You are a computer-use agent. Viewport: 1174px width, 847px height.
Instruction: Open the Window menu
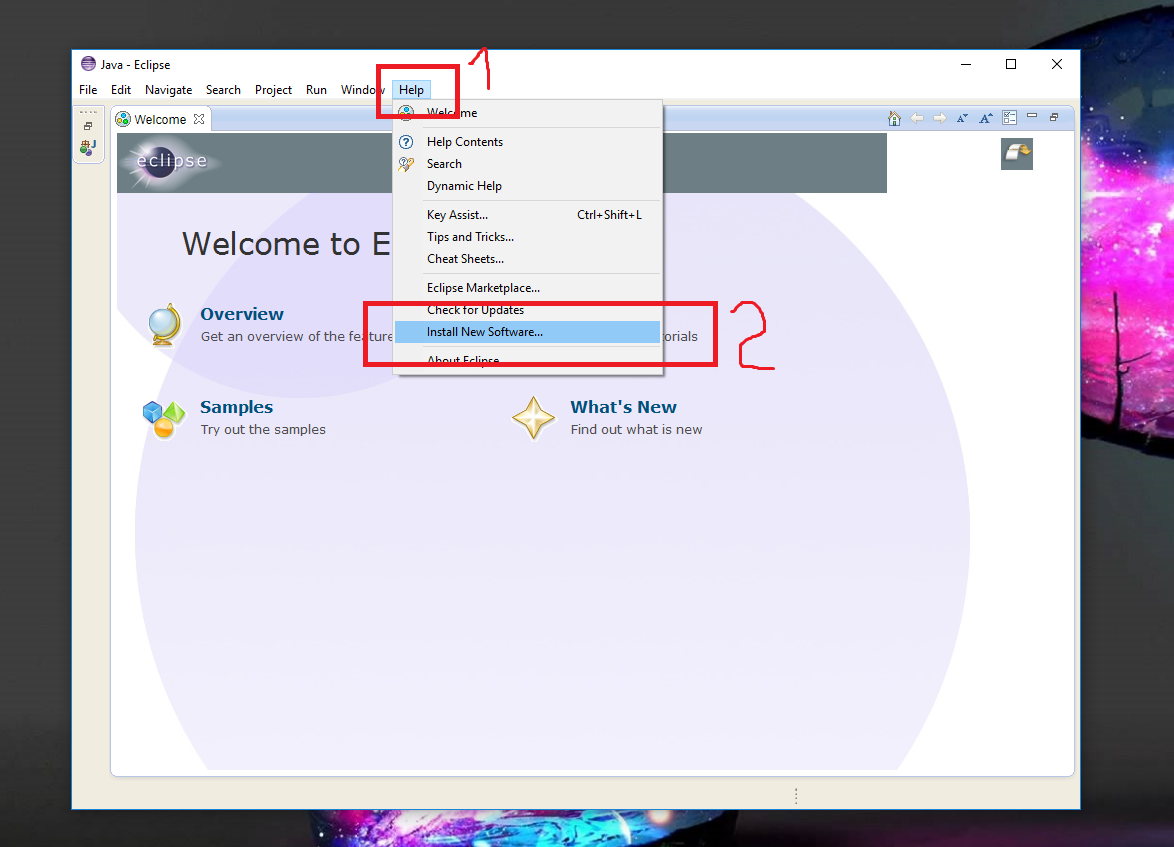click(x=361, y=90)
